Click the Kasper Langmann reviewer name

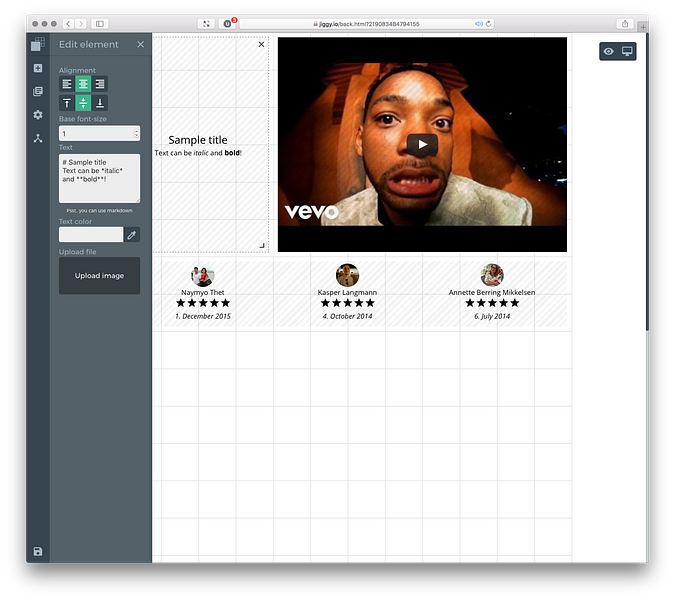tap(347, 292)
